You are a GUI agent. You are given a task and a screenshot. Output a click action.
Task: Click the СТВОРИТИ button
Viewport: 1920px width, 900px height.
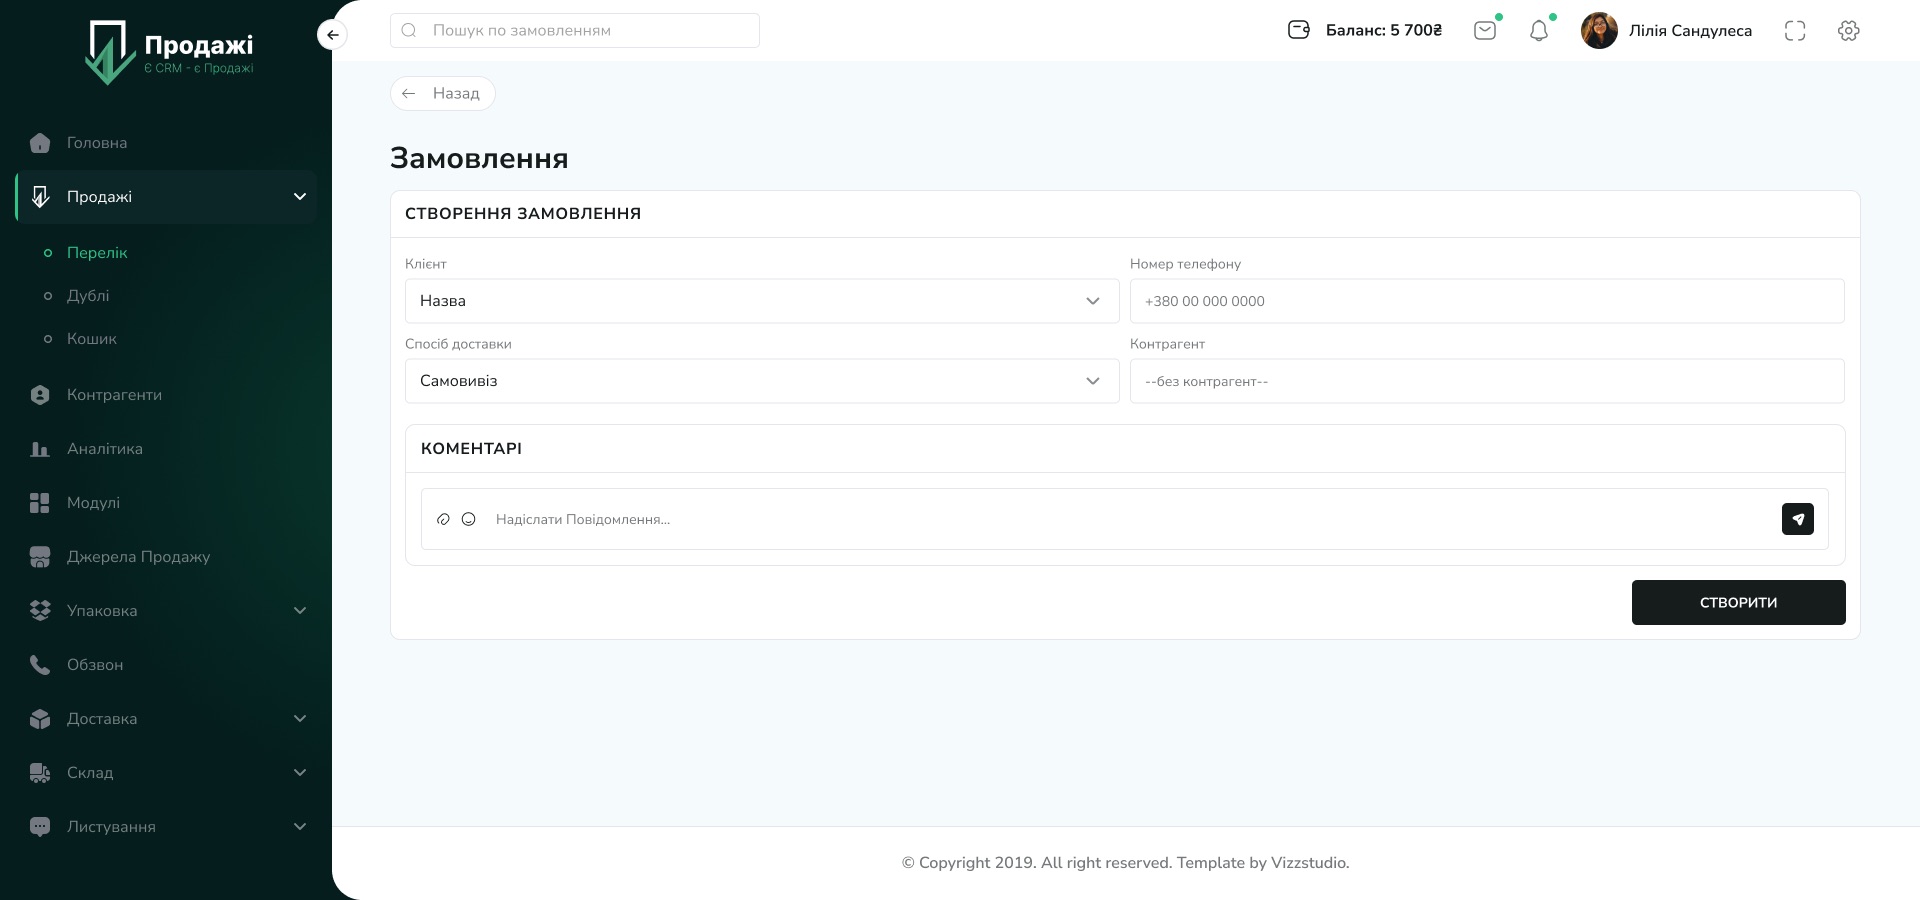click(x=1738, y=602)
